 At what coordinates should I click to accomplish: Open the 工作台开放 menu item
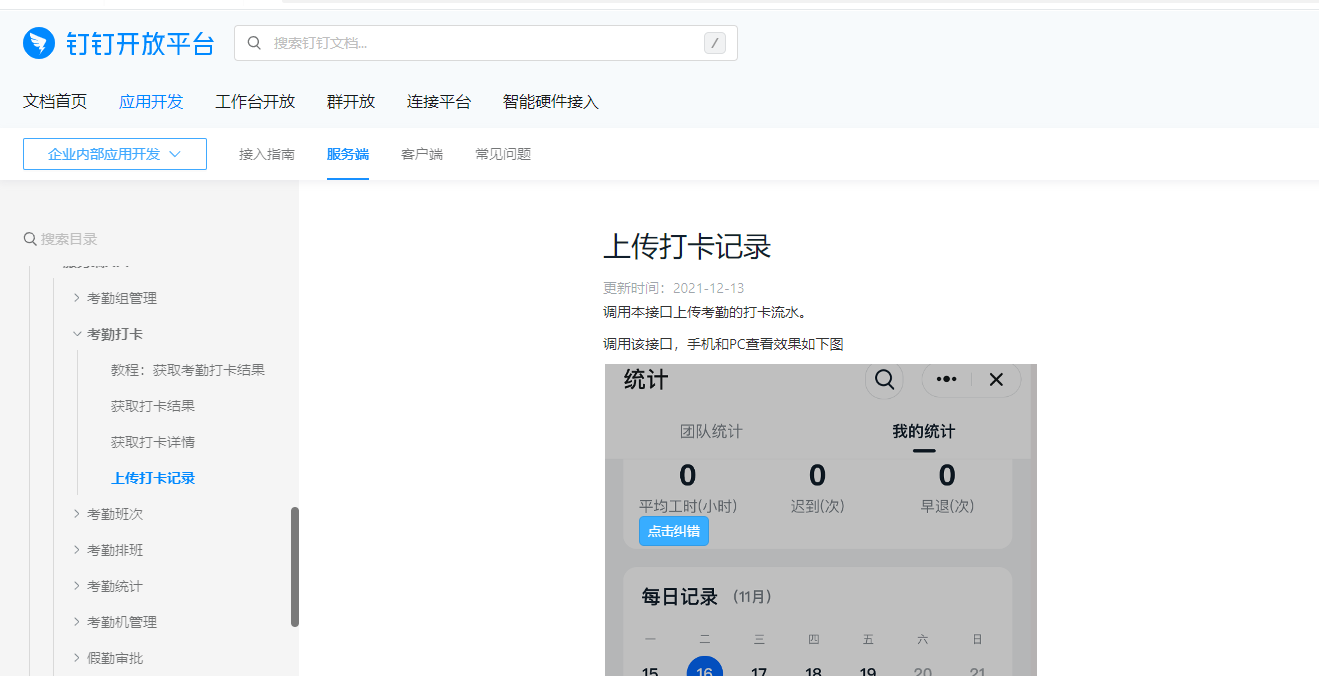255,101
